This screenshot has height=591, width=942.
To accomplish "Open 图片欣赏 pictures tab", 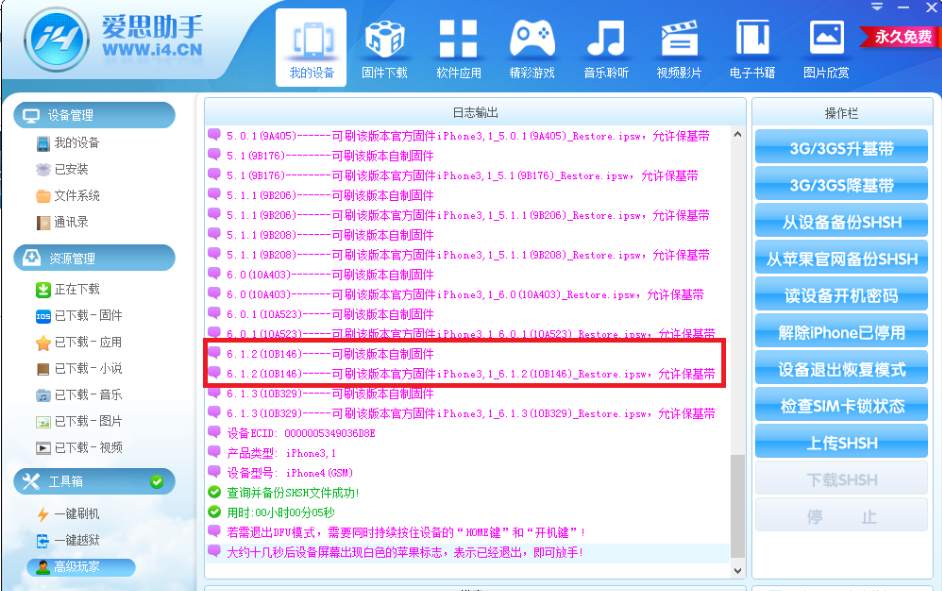I will coord(826,50).
